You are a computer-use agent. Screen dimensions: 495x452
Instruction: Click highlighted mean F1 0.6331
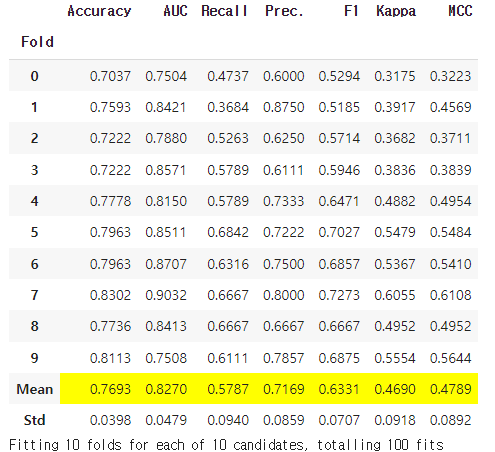[x=339, y=389]
